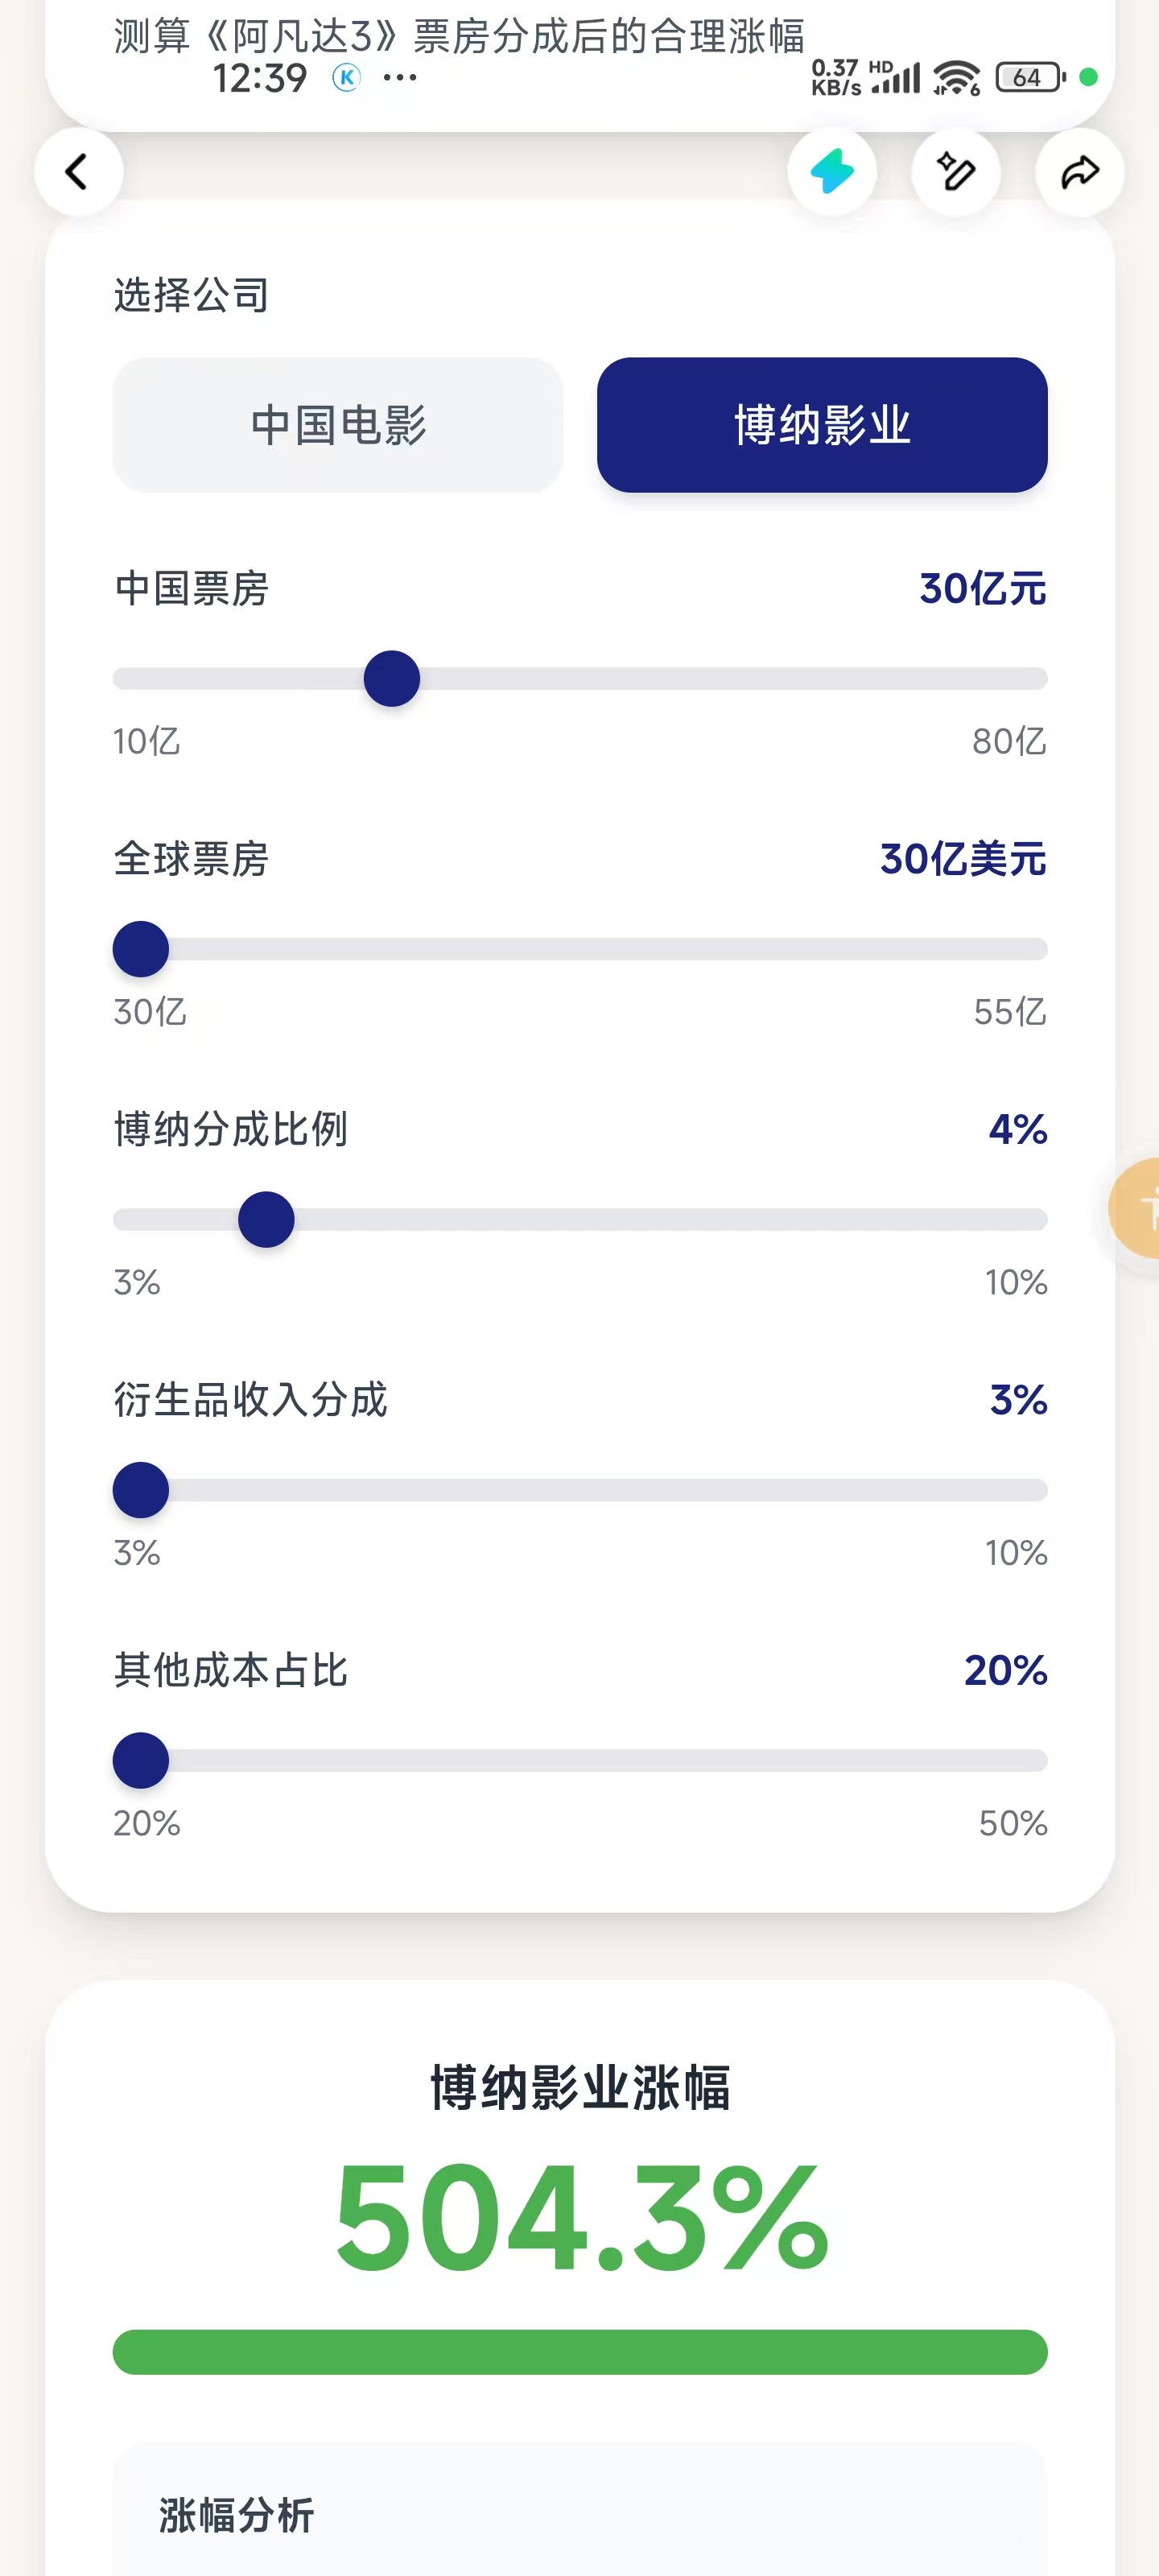Click the 全球票房 slider handle
Screen dimensions: 1159x2576
pyautogui.click(x=141, y=949)
